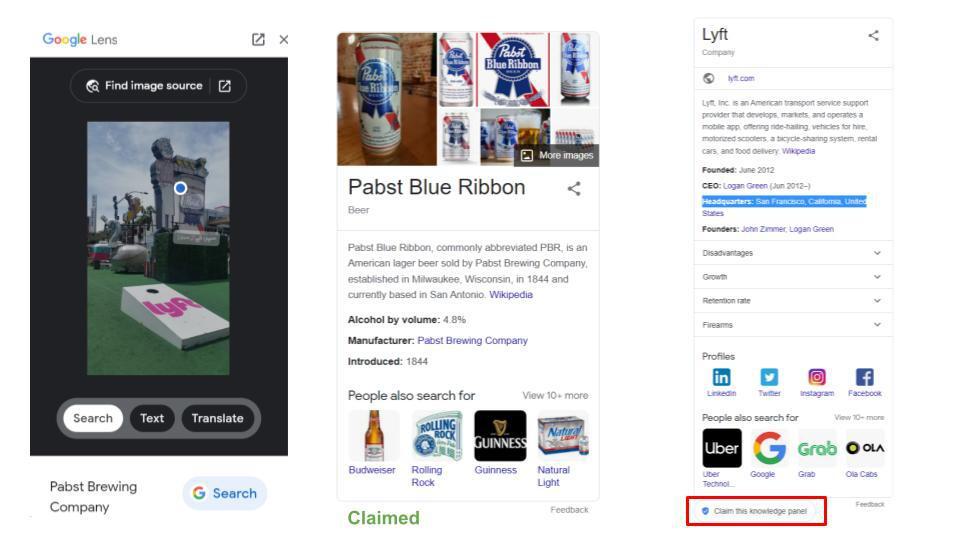The width and height of the screenshot is (960, 540).
Task: Click the Find image source button
Action: pyautogui.click(x=145, y=86)
